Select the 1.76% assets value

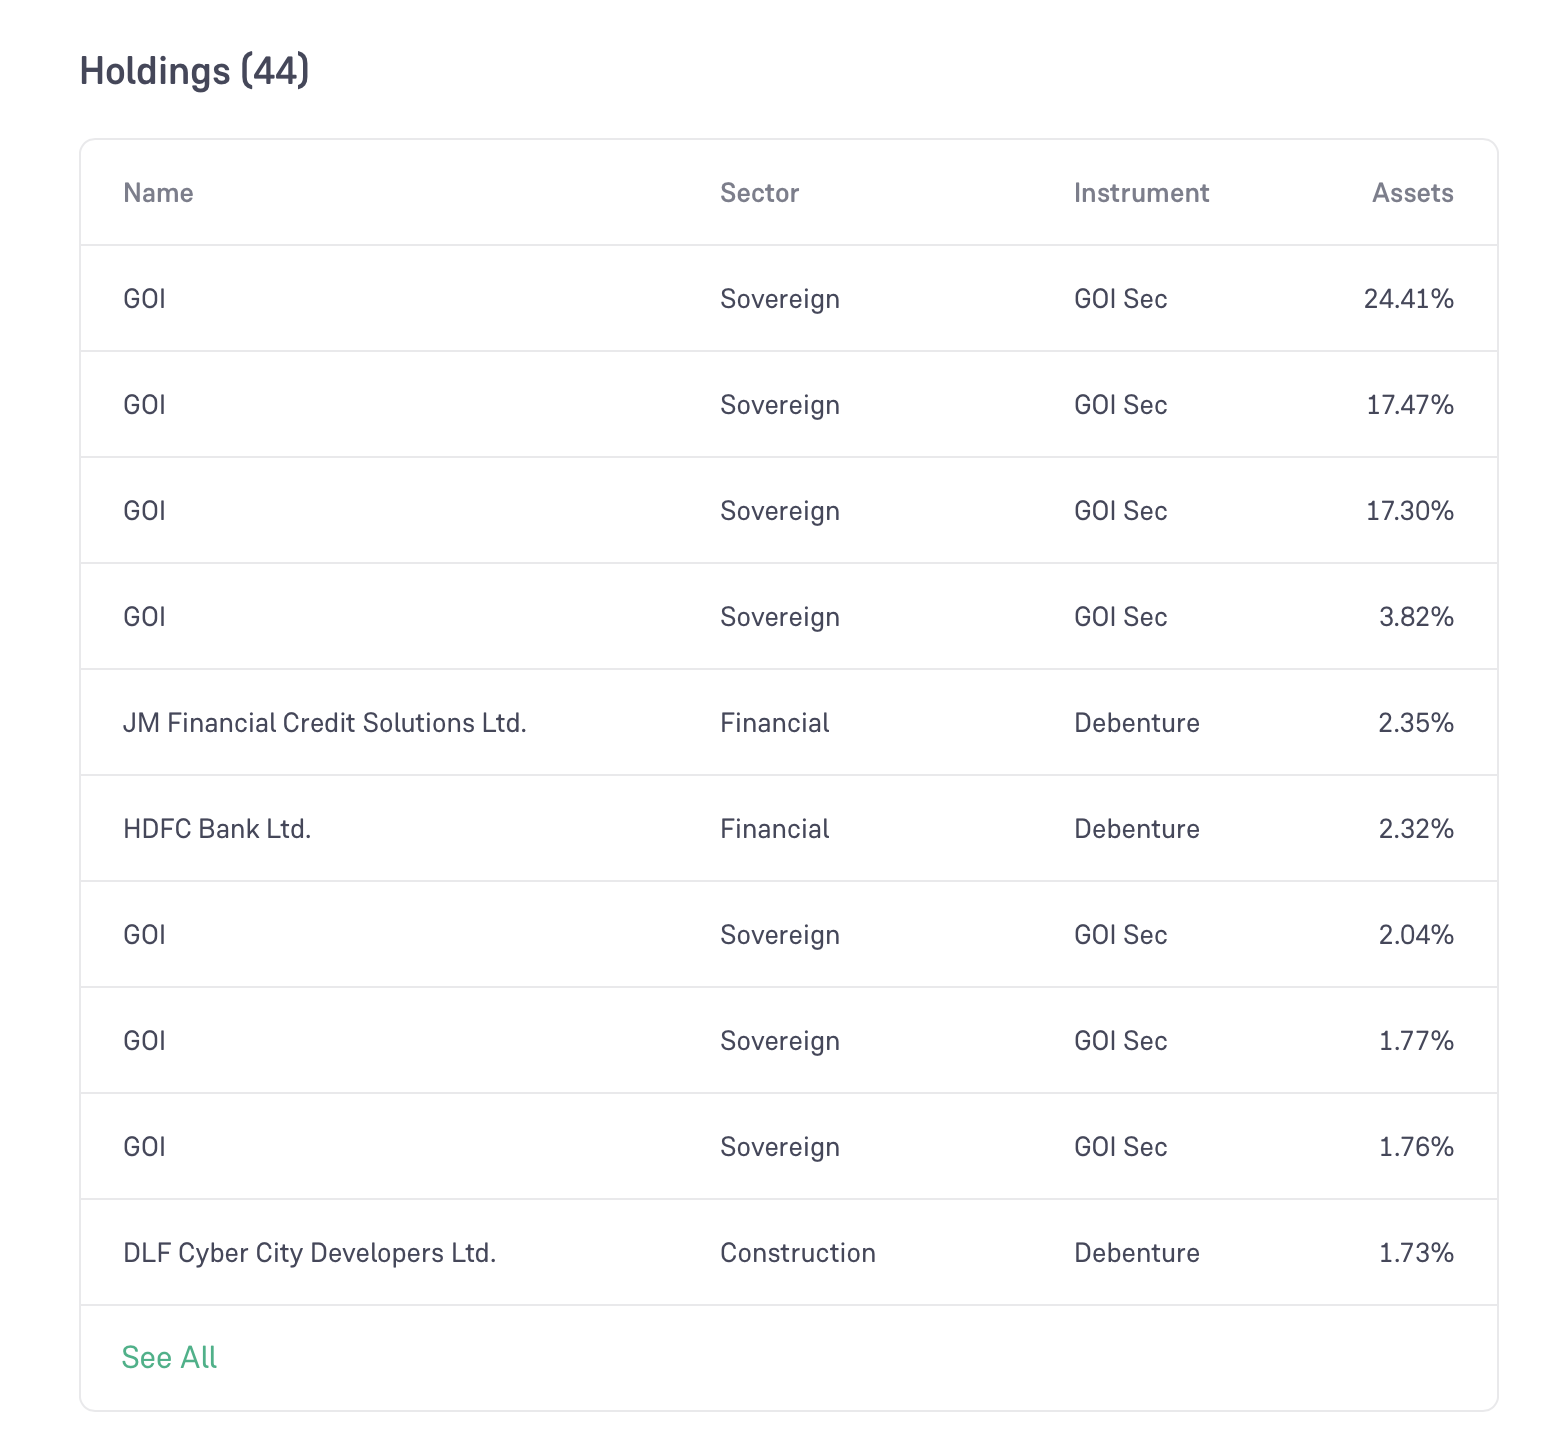click(x=1416, y=1147)
